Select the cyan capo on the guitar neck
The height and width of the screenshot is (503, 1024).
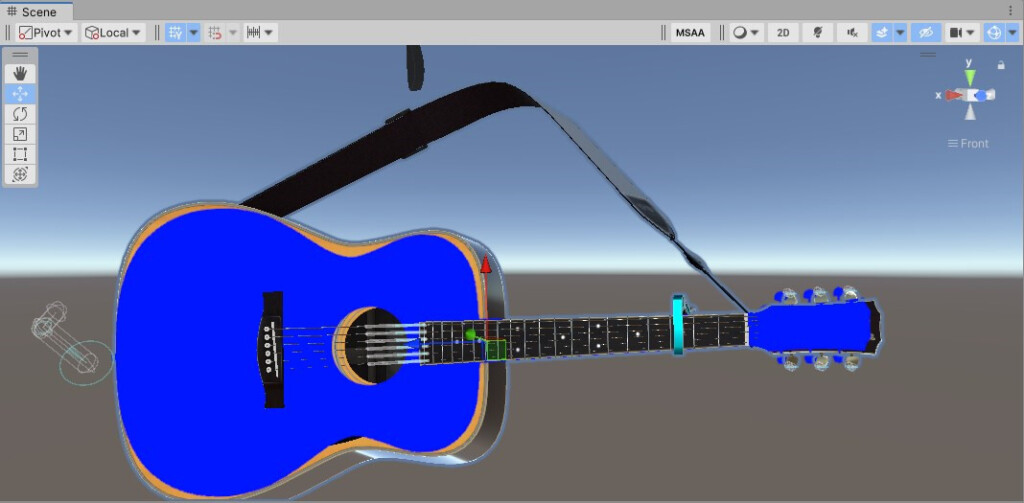[679, 325]
